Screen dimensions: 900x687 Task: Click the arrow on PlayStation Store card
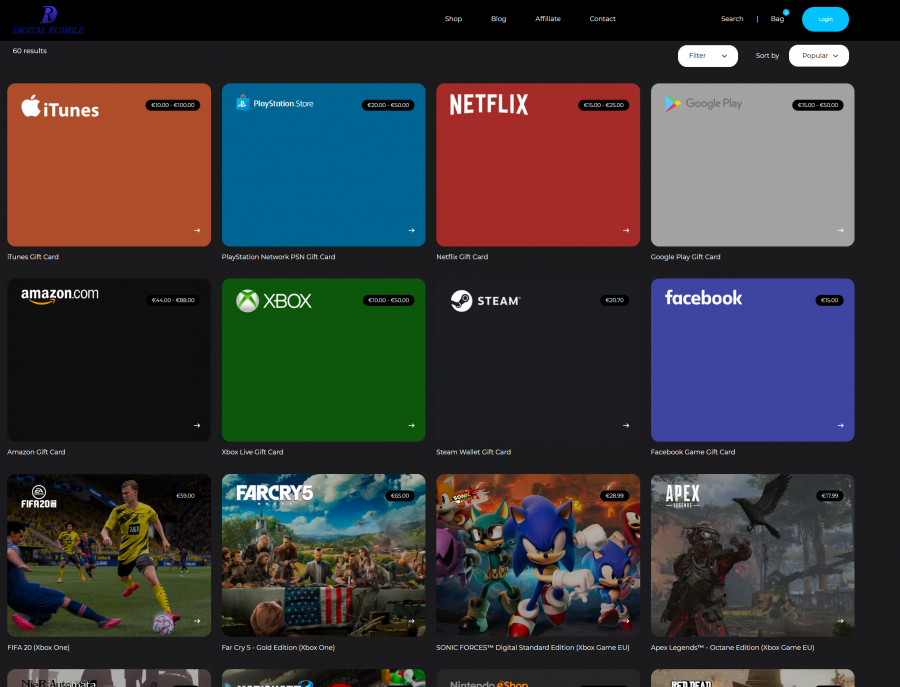click(411, 230)
